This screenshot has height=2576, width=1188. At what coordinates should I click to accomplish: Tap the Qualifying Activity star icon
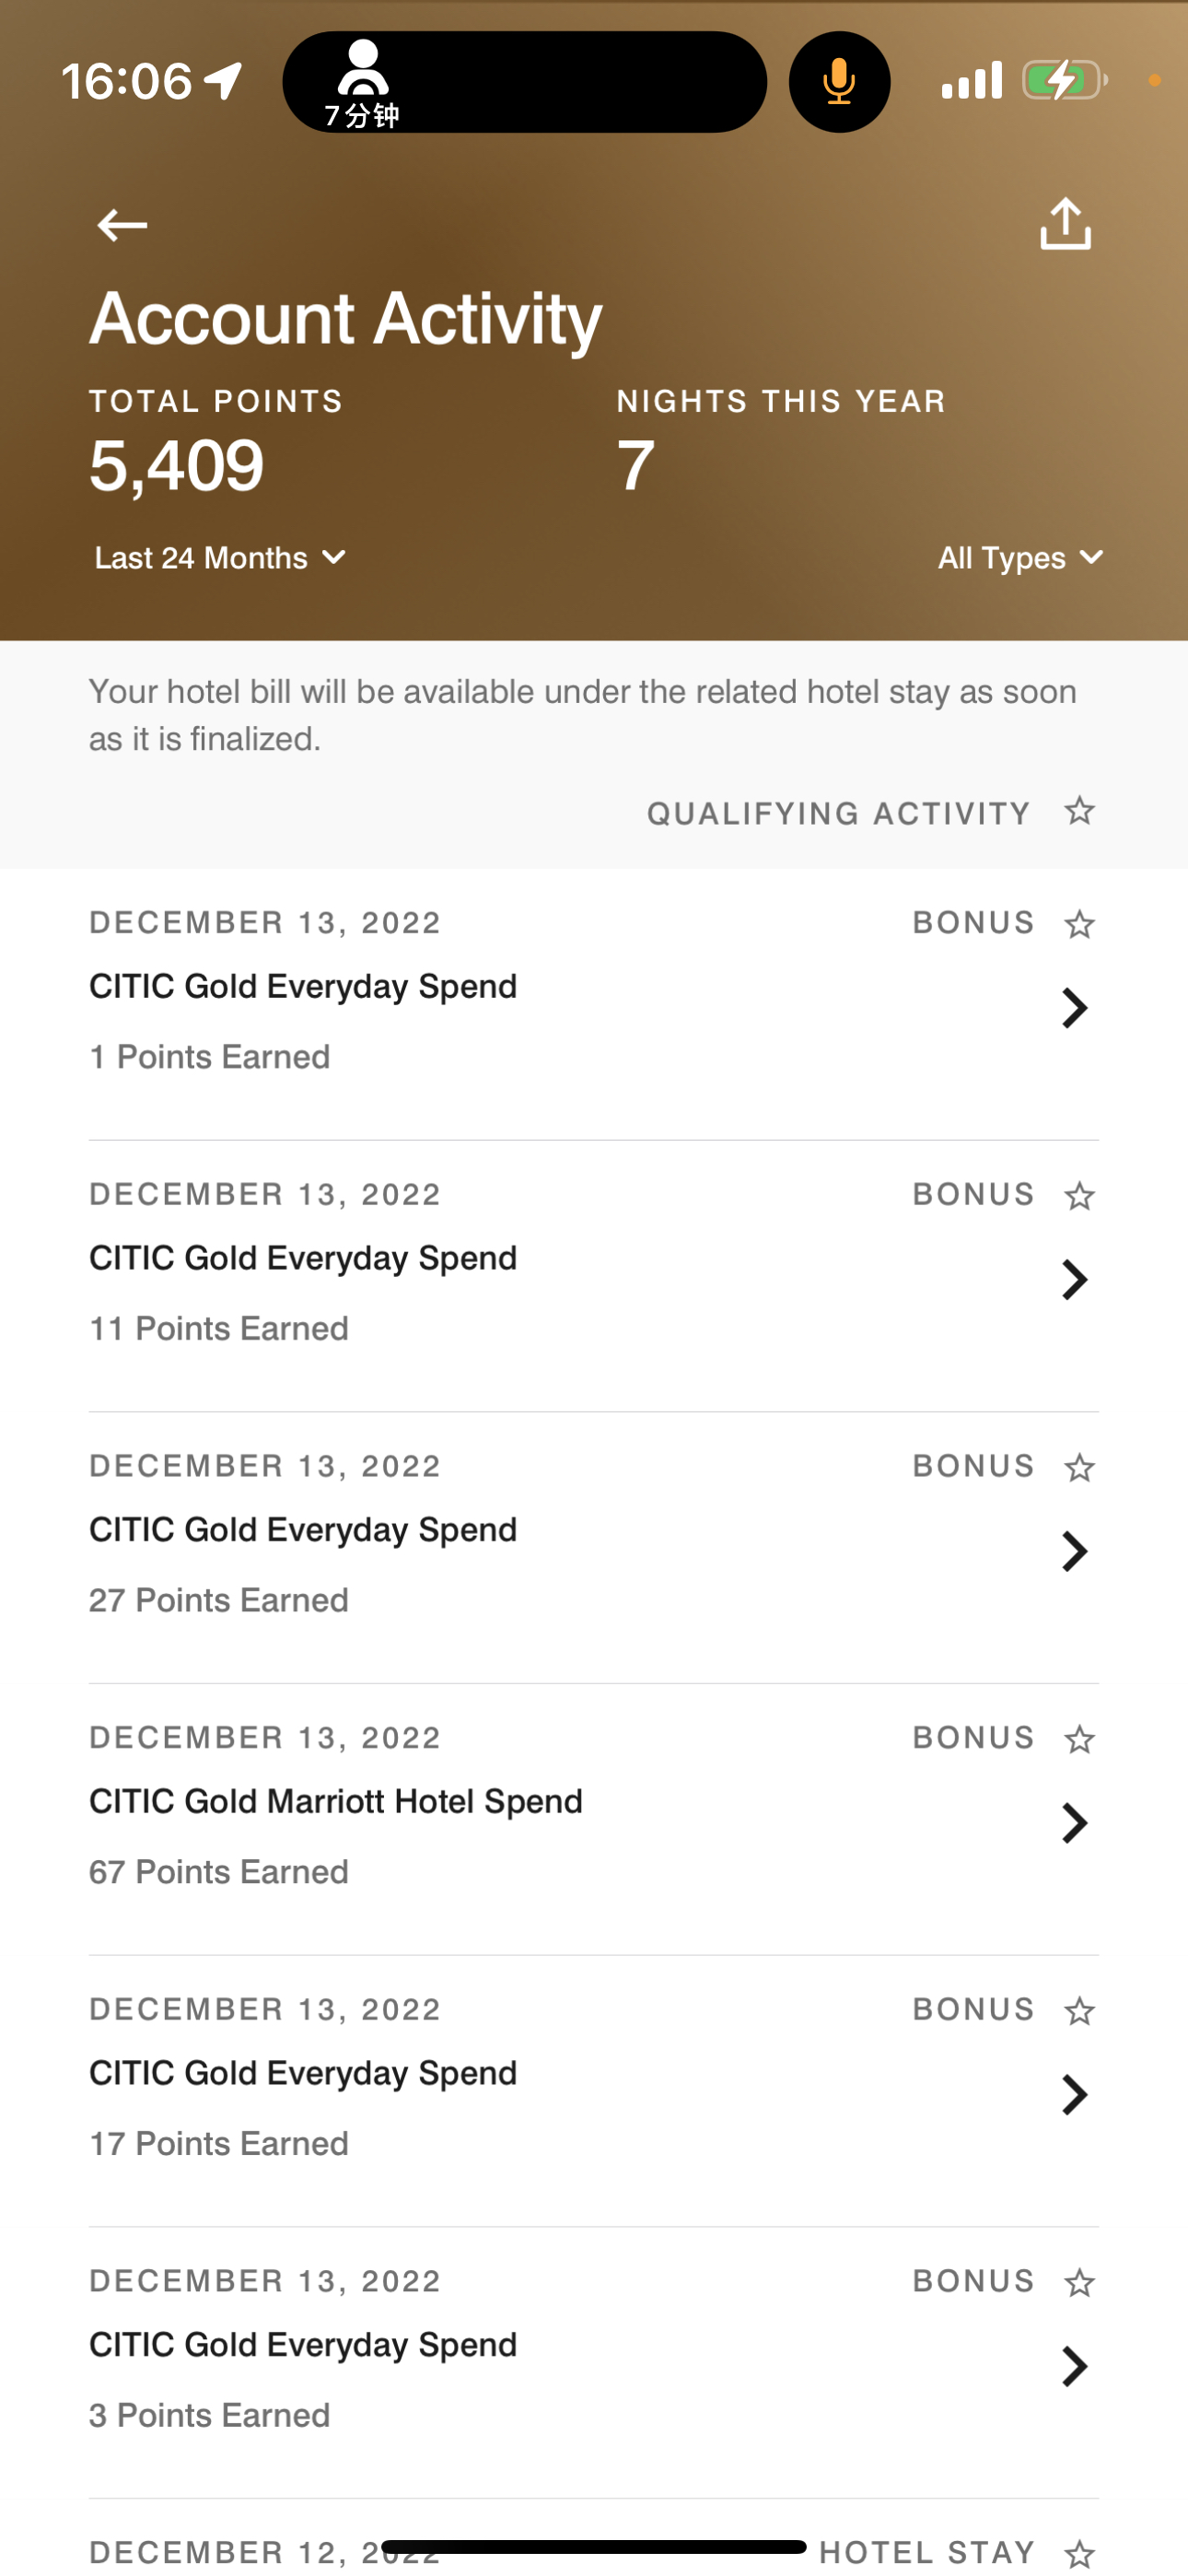(1079, 811)
